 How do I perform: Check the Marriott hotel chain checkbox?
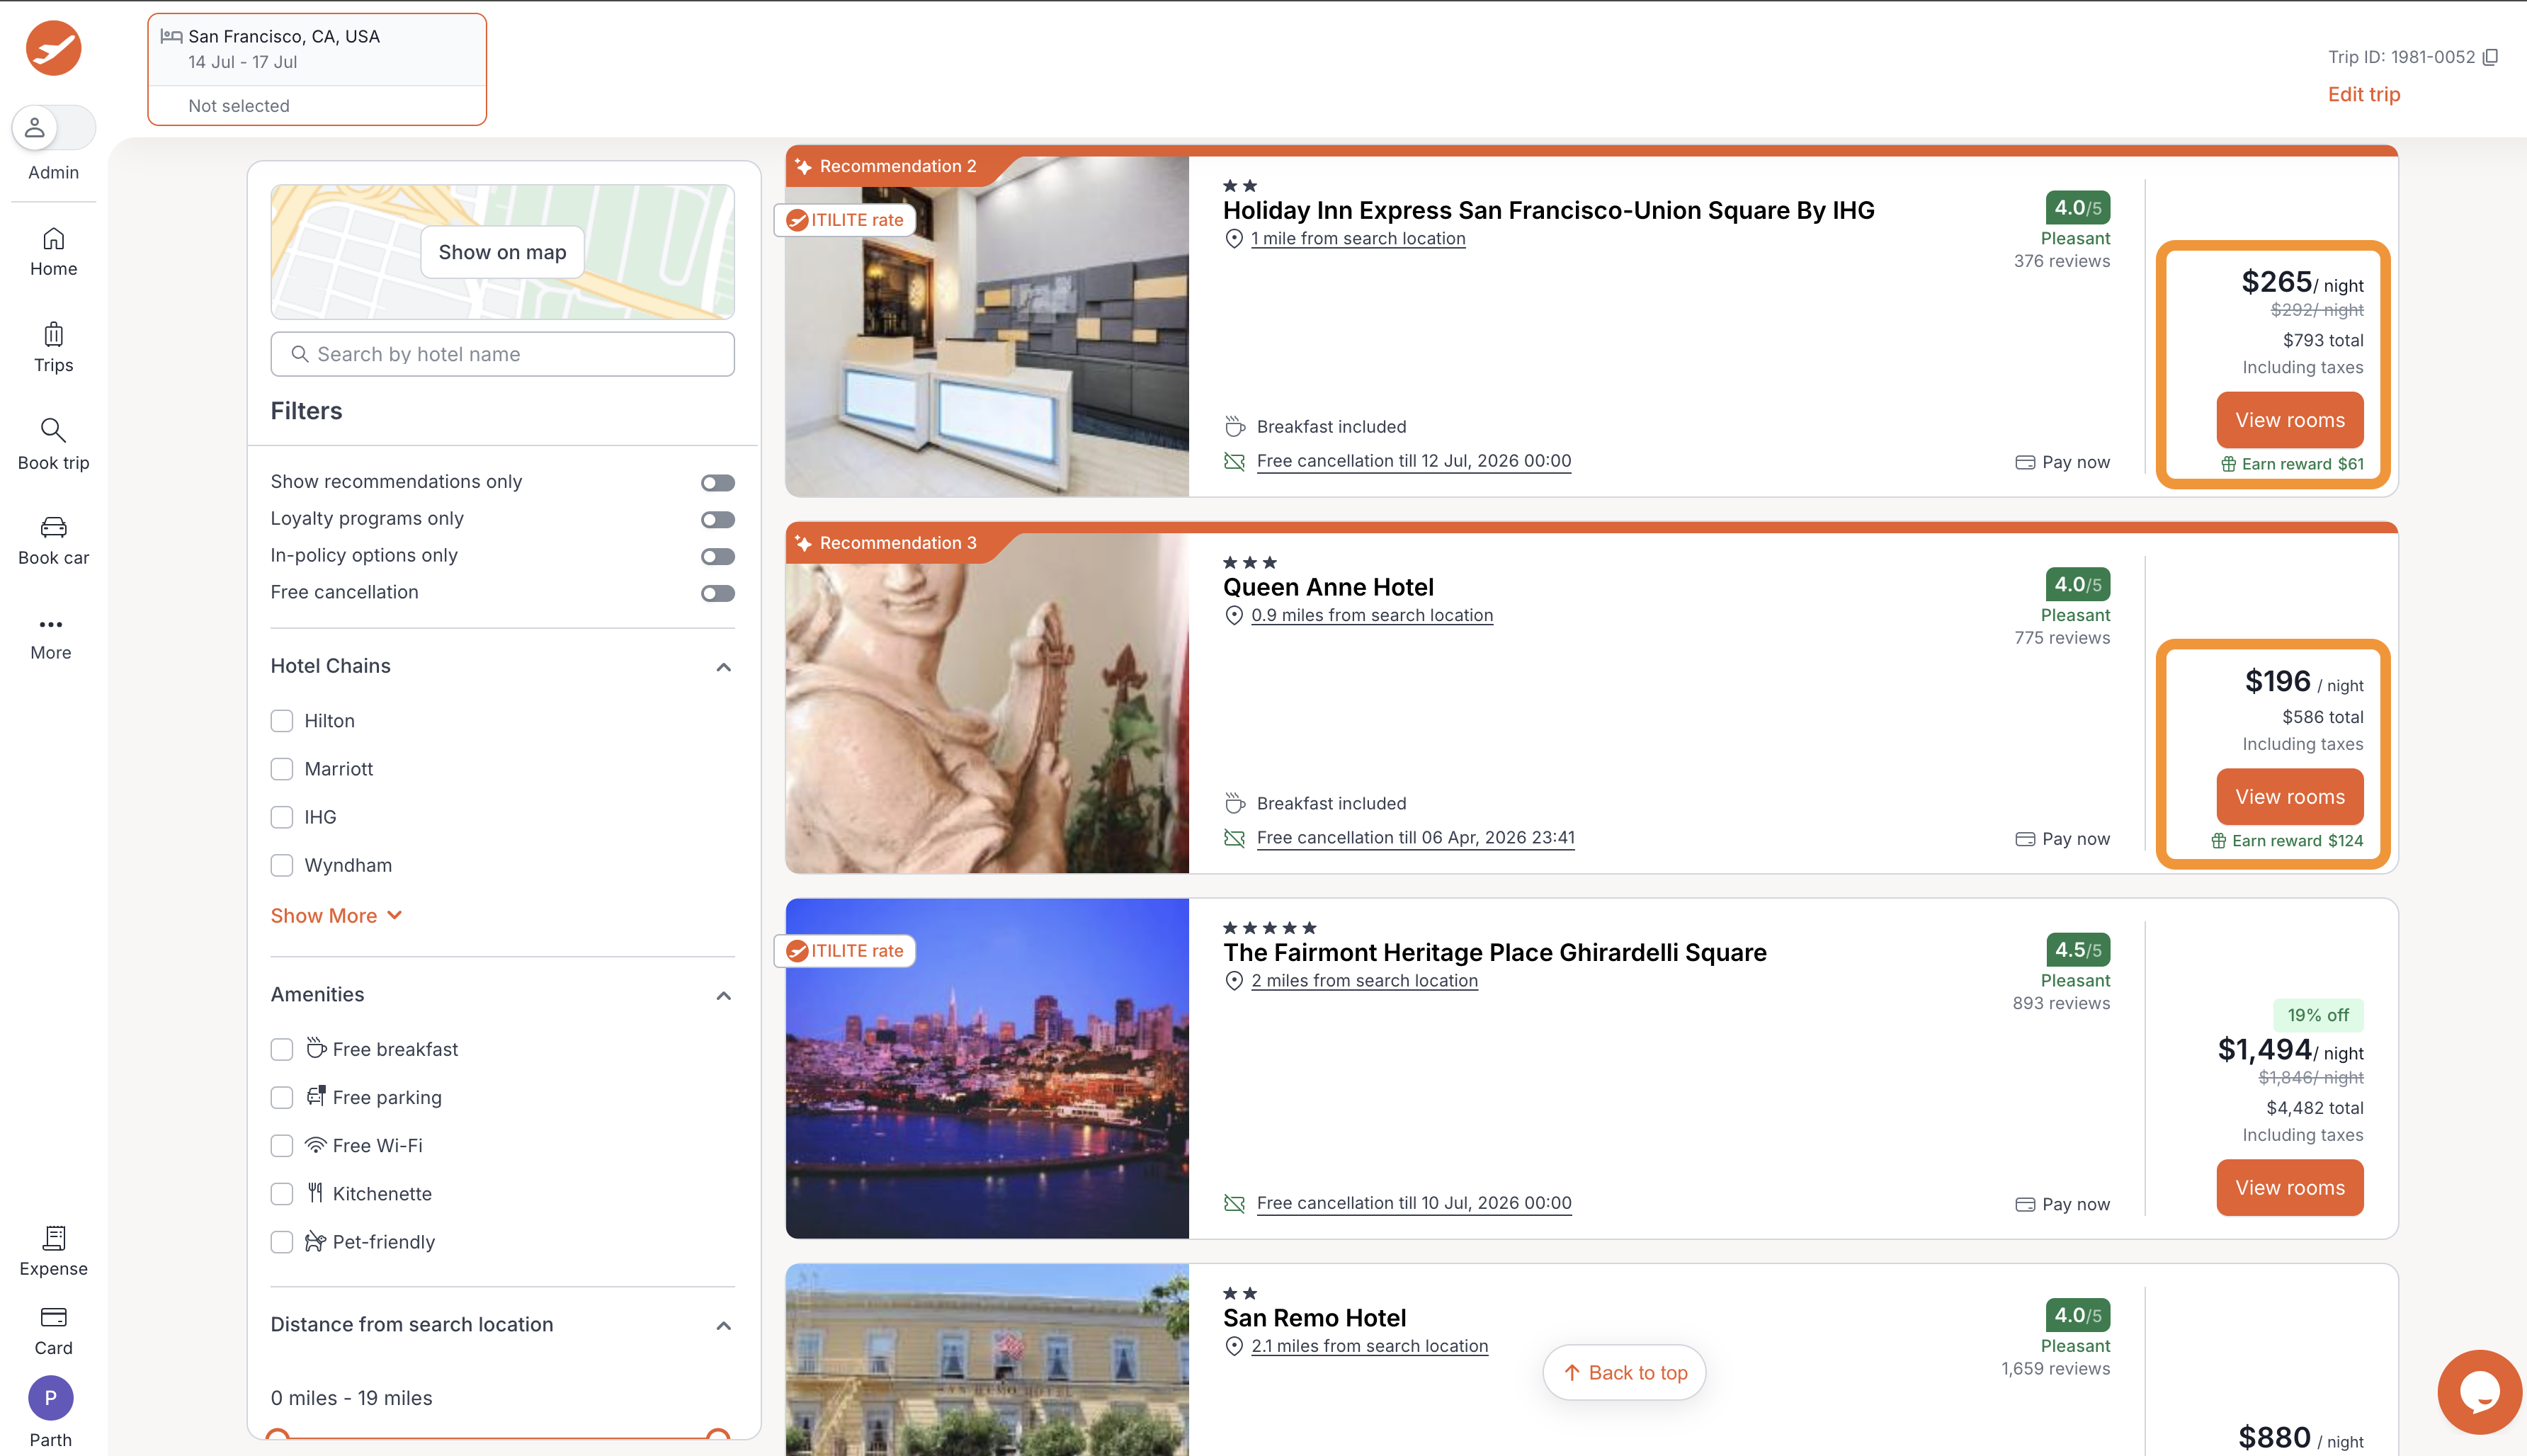point(282,769)
